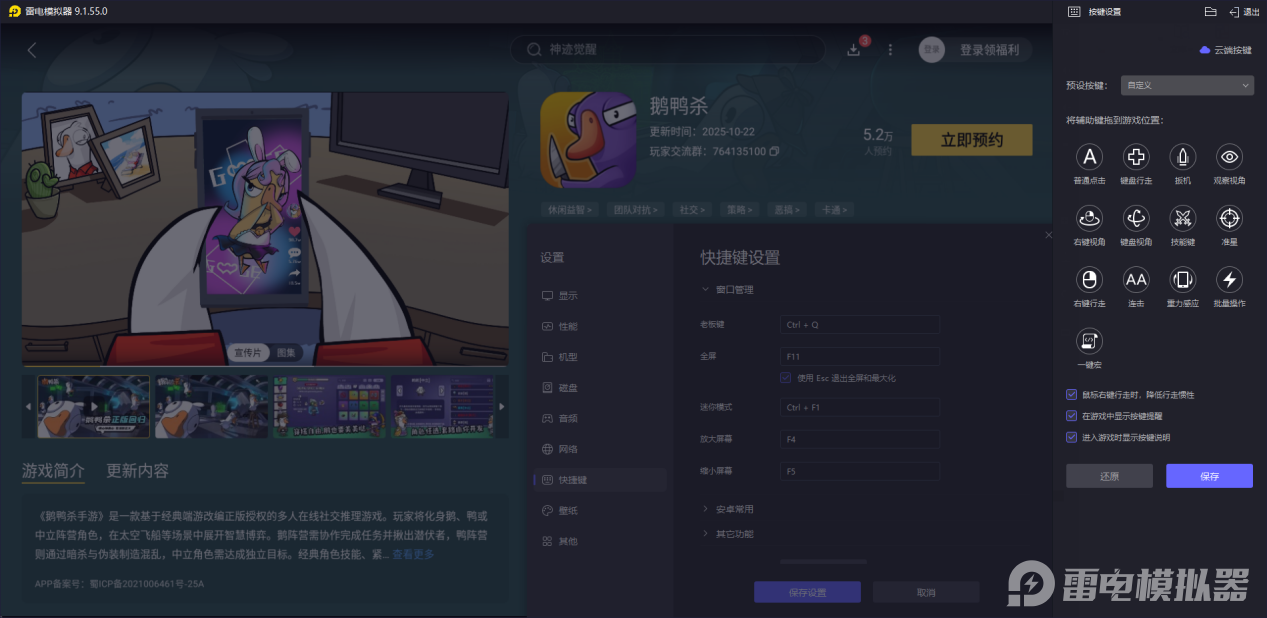Open the 预设按键 自定义 dropdown
The width and height of the screenshot is (1267, 618).
[x=1186, y=85]
